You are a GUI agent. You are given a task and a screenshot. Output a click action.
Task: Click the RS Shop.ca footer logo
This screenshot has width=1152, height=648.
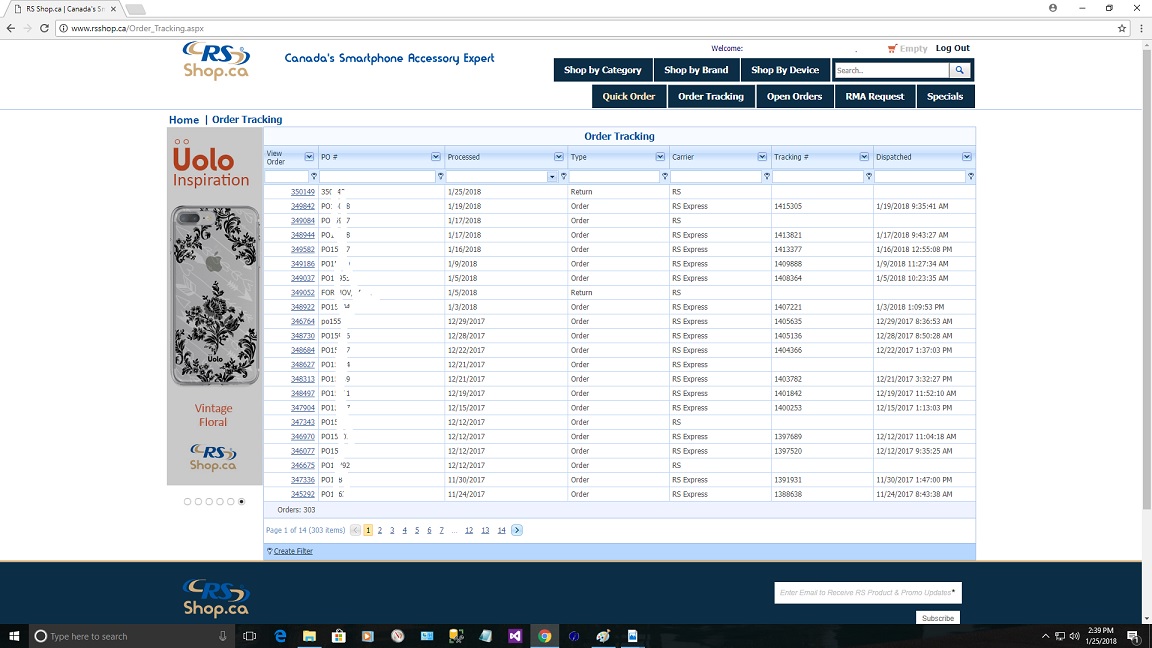pos(216,597)
